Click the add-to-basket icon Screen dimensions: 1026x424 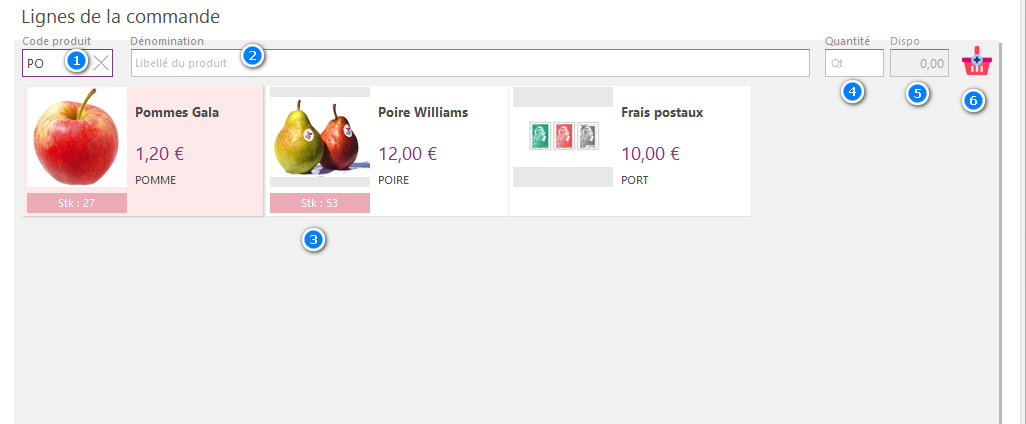coord(976,63)
